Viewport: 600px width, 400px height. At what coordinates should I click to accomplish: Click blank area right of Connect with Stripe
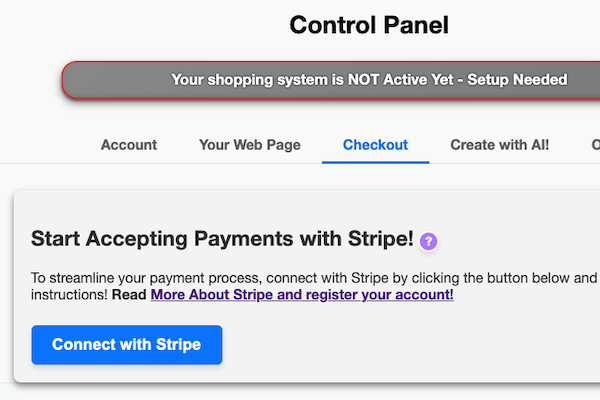click(x=400, y=345)
